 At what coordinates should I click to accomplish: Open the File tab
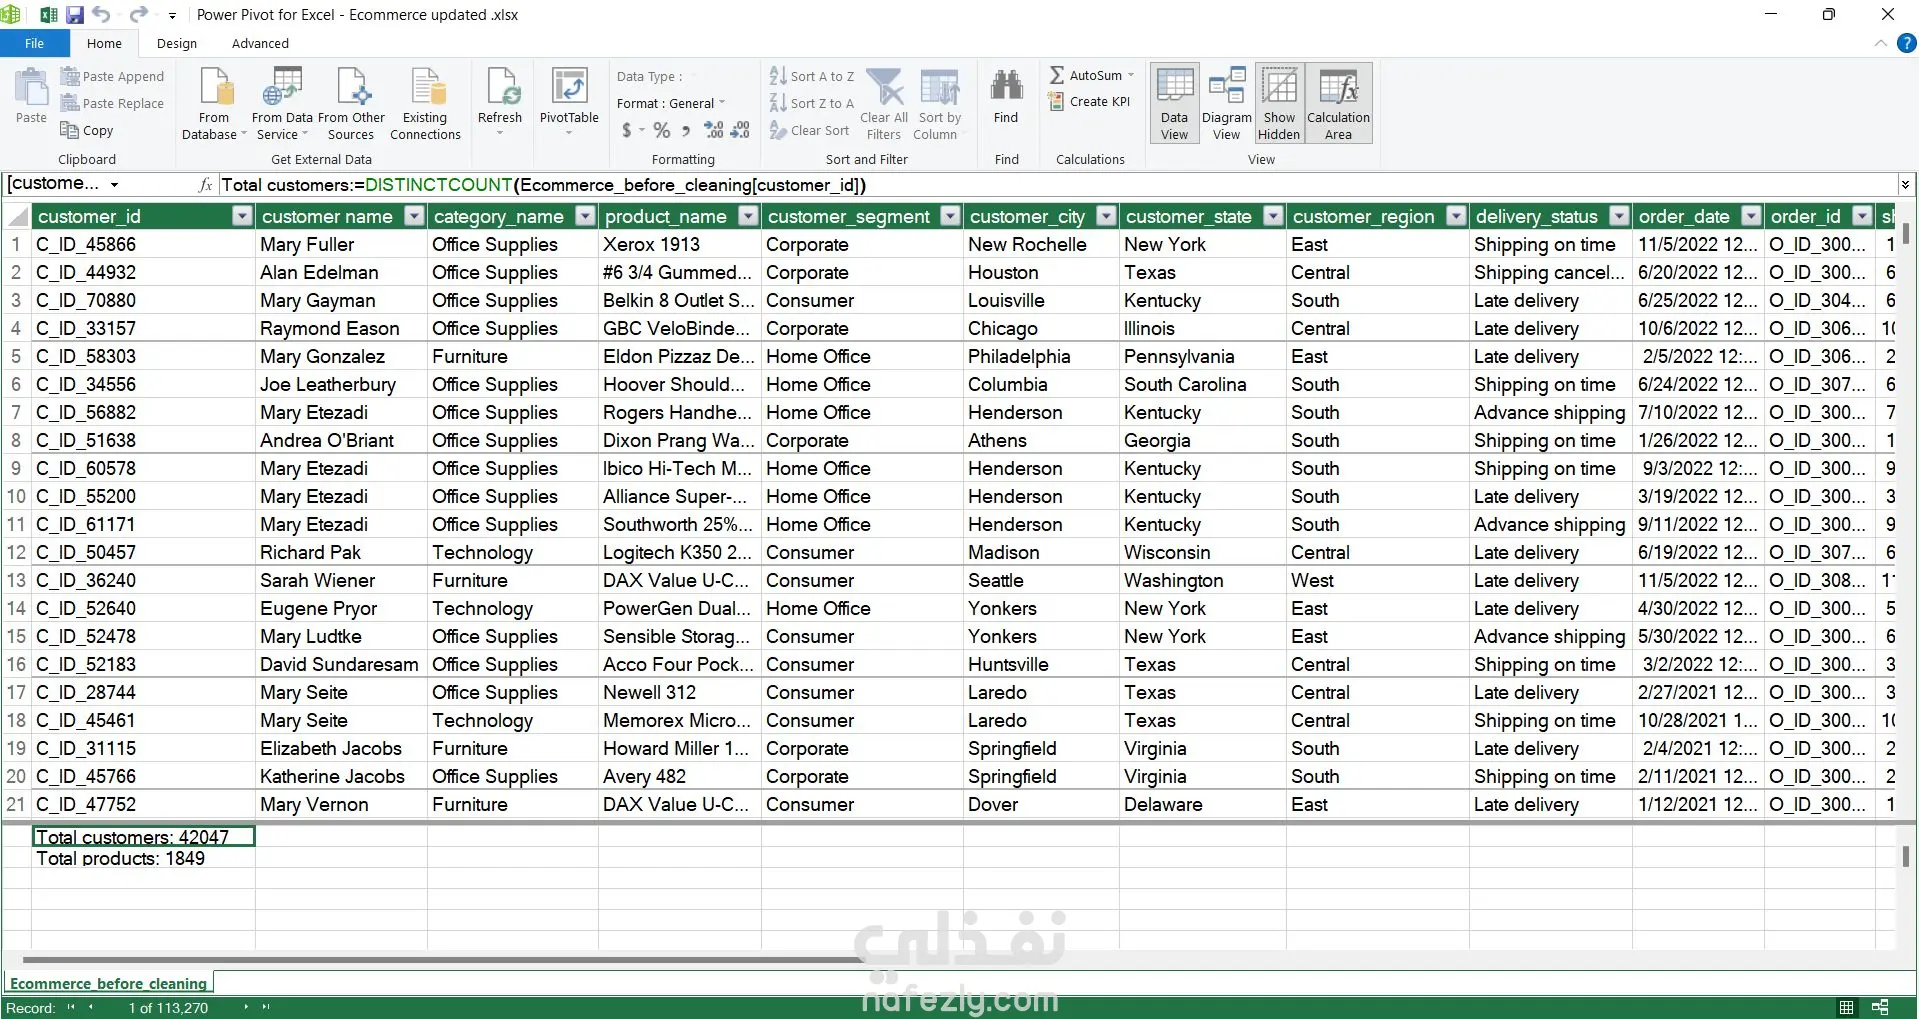tap(35, 43)
